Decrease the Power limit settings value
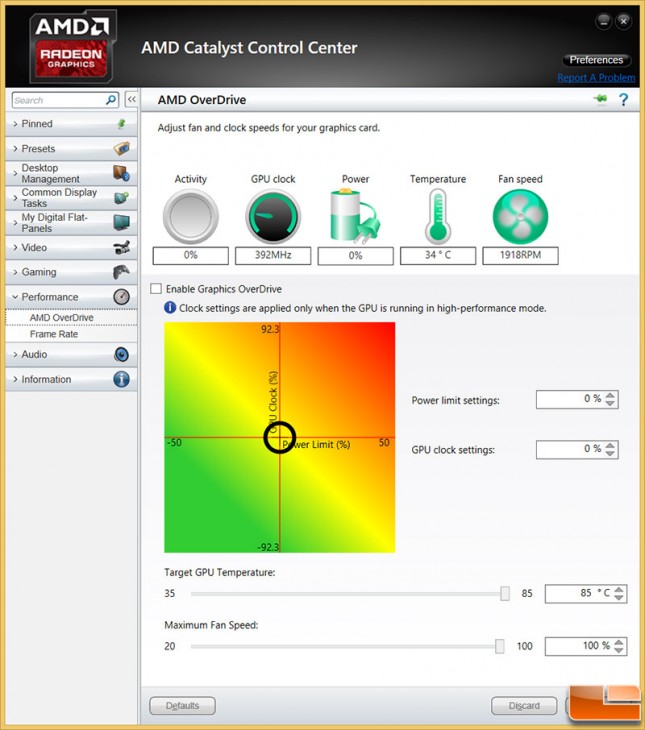 611,403
